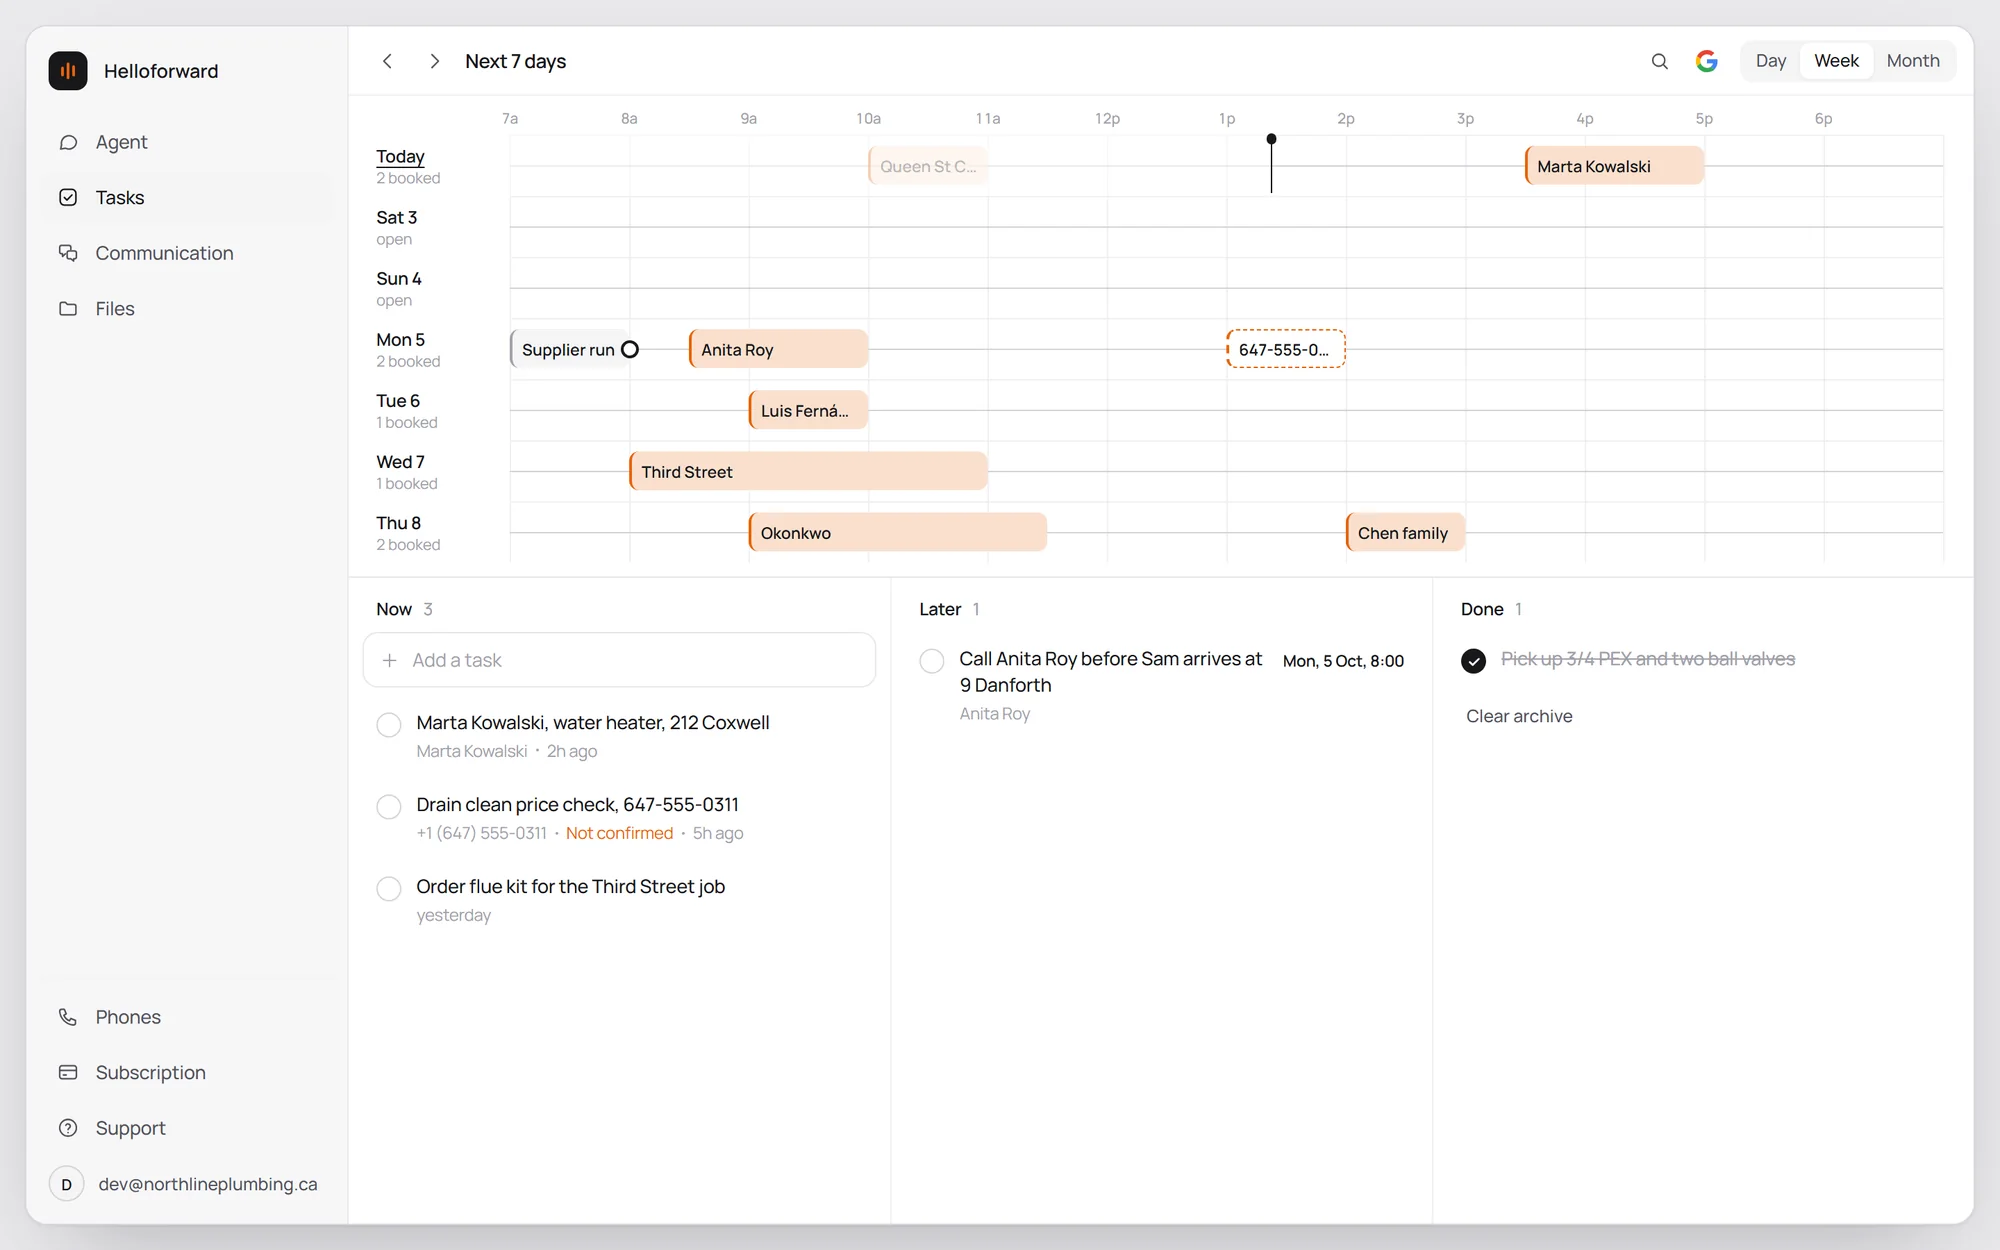This screenshot has height=1250, width=2000.
Task: Click Clear archive
Action: 1519,716
